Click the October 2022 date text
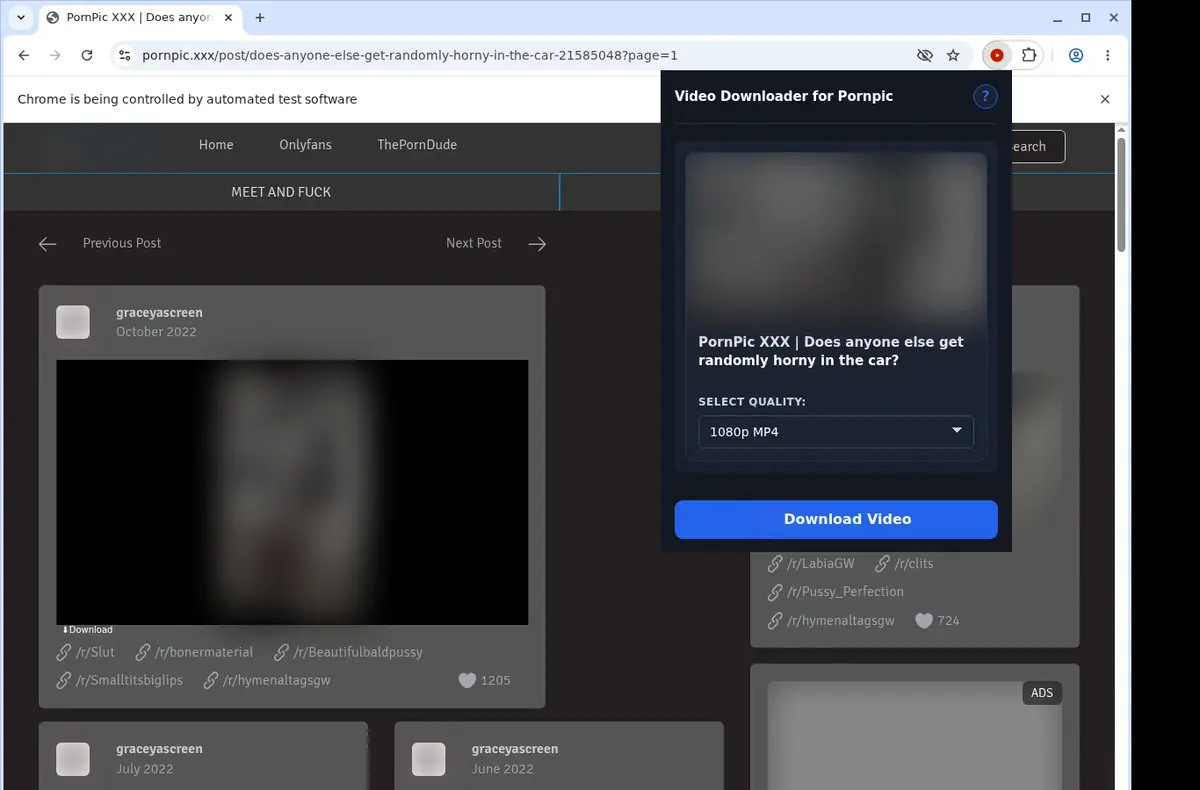Viewport: 1200px width, 790px height. coord(156,332)
